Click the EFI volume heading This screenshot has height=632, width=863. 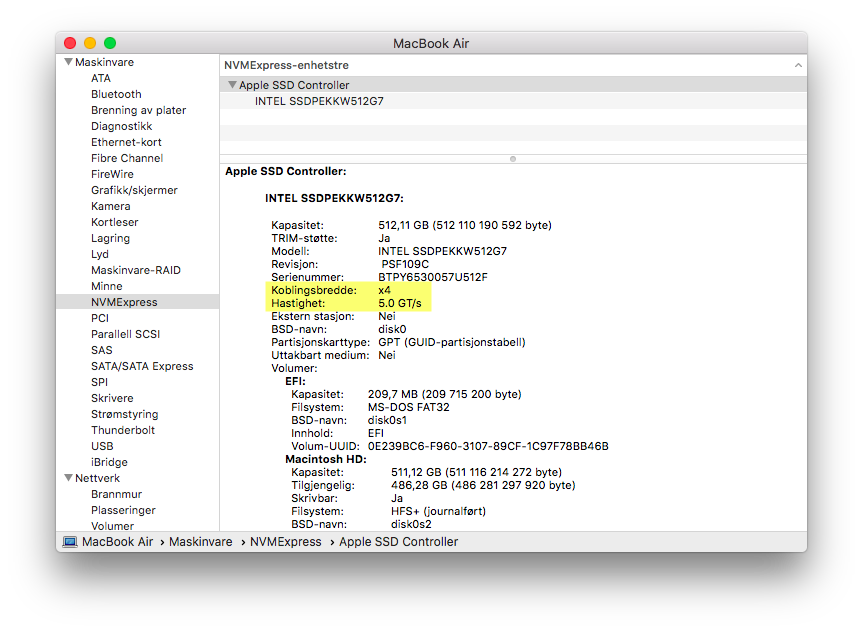(x=295, y=381)
